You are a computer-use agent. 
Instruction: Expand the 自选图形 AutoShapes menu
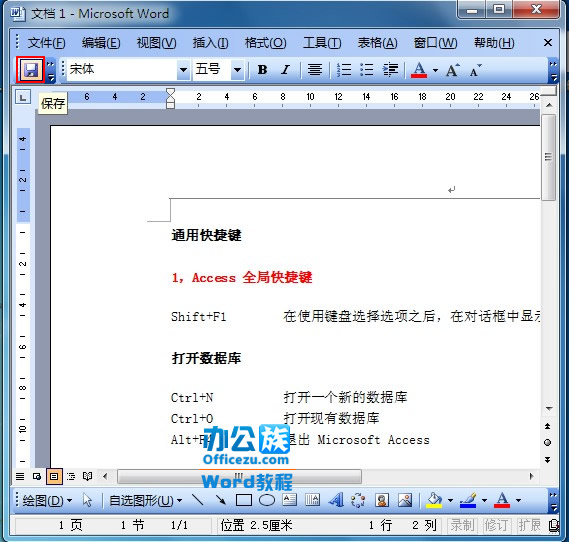tap(146, 501)
